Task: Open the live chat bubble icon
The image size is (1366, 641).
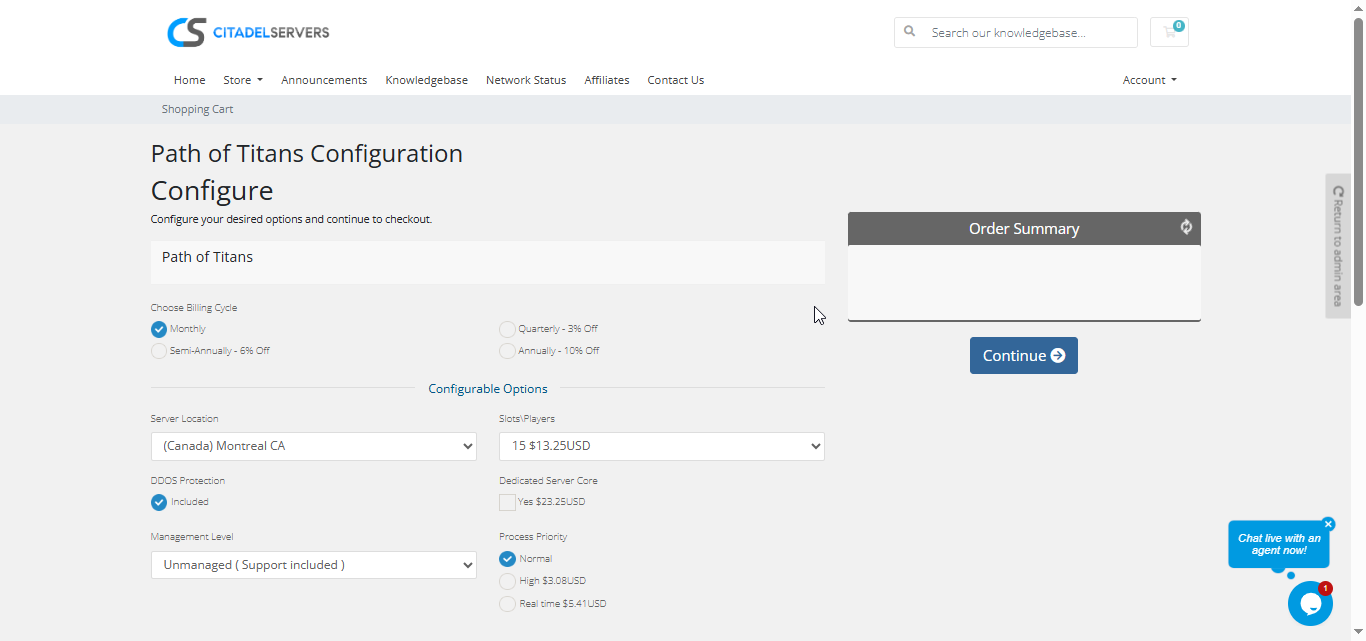Action: tap(1310, 603)
